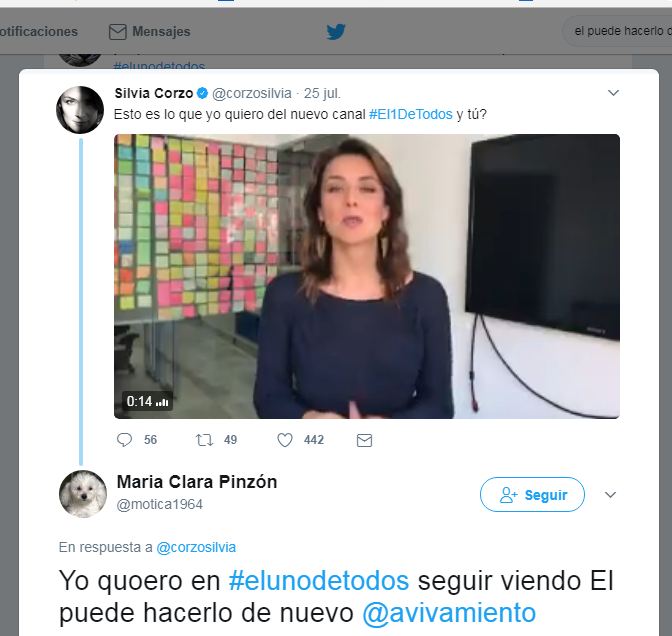Screen dimensions: 672x636
Task: Click the #El1DeTodos hashtag link
Action: (x=411, y=114)
